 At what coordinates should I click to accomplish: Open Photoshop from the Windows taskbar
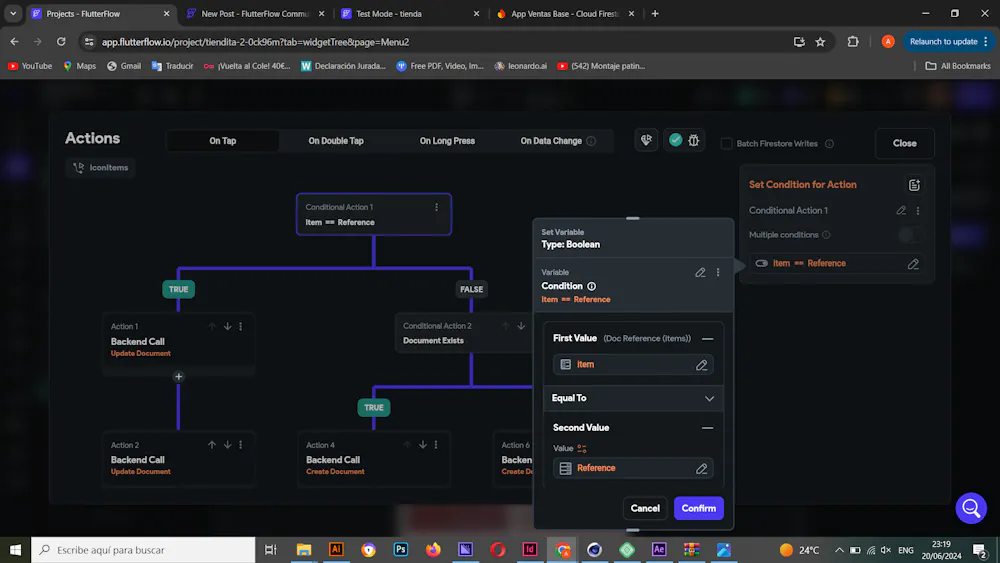coord(401,550)
